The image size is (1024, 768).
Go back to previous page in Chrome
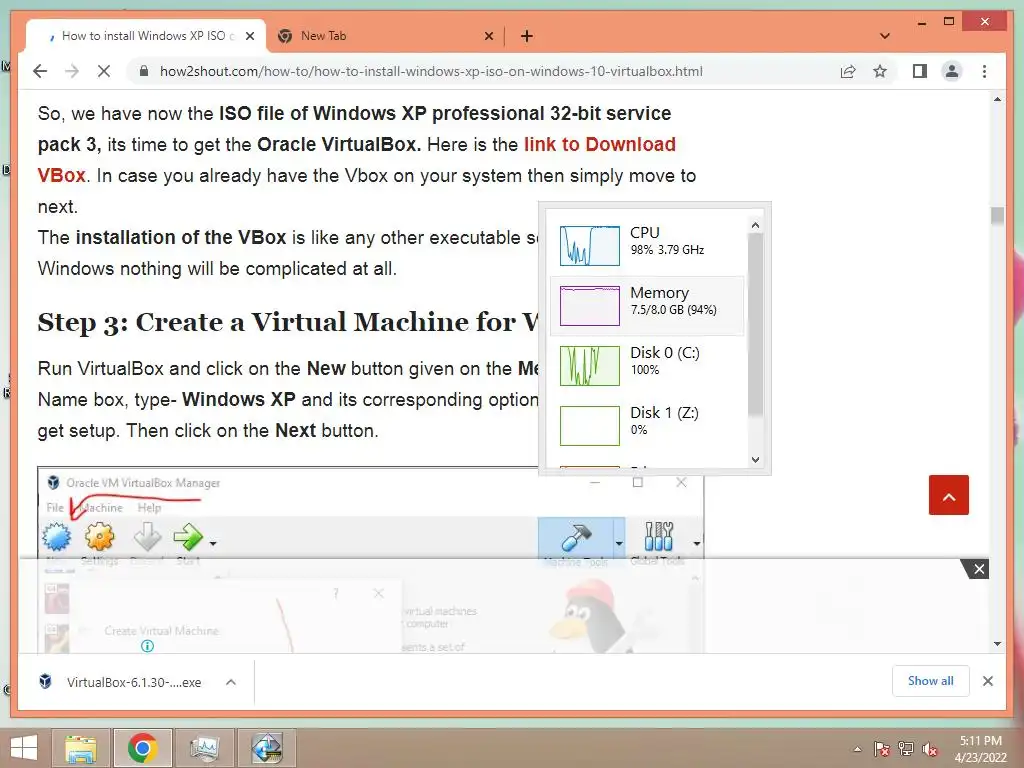click(x=40, y=71)
